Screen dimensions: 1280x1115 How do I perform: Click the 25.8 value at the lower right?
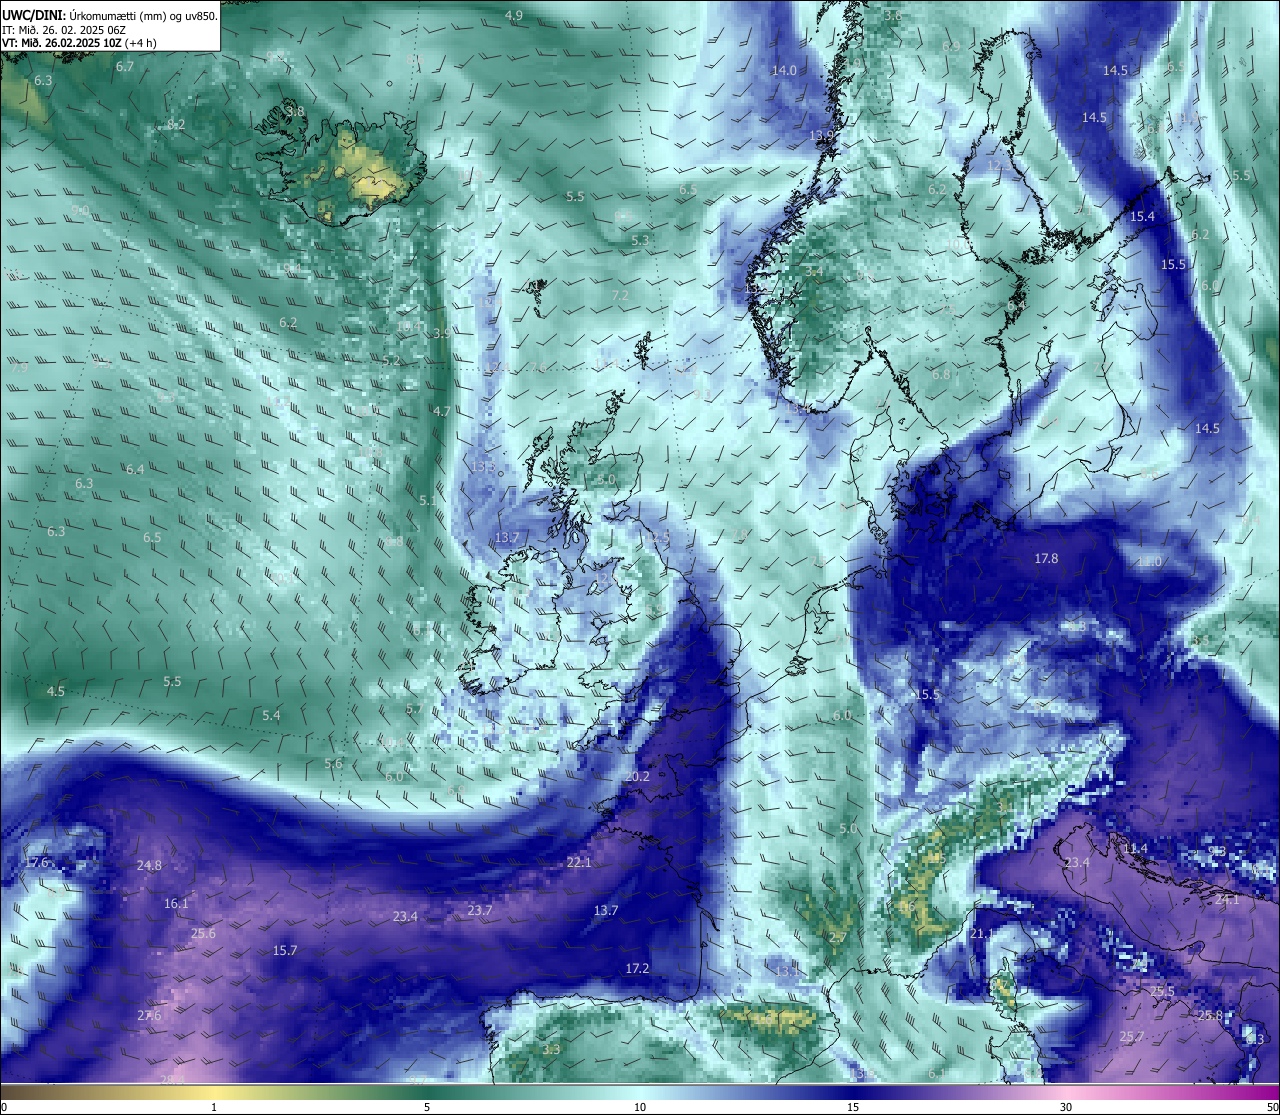(1210, 1015)
